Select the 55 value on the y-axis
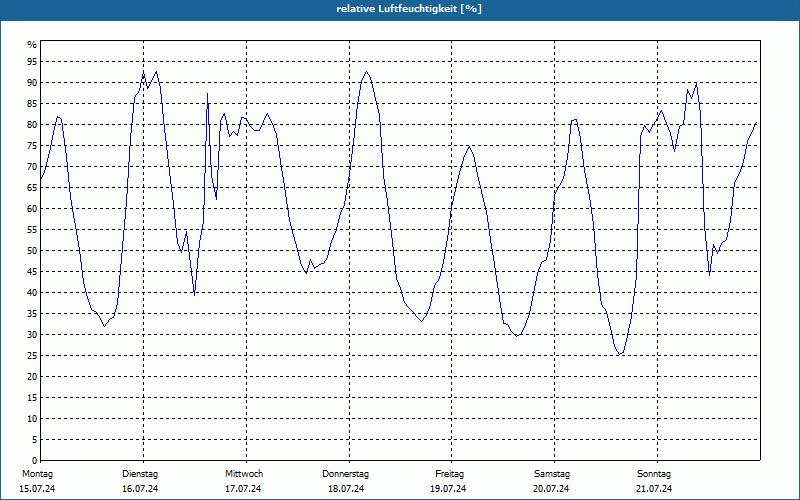The height and width of the screenshot is (500, 800). pyautogui.click(x=32, y=230)
